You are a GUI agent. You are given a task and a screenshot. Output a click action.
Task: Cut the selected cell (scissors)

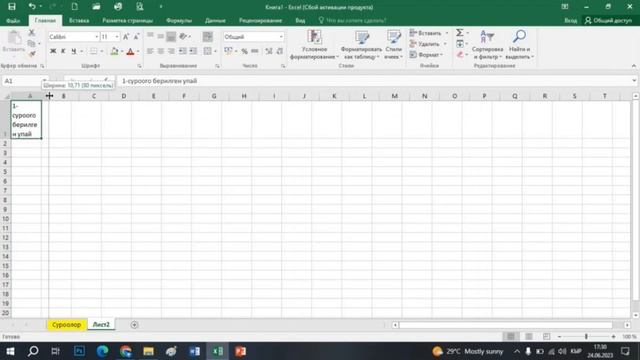pos(32,33)
